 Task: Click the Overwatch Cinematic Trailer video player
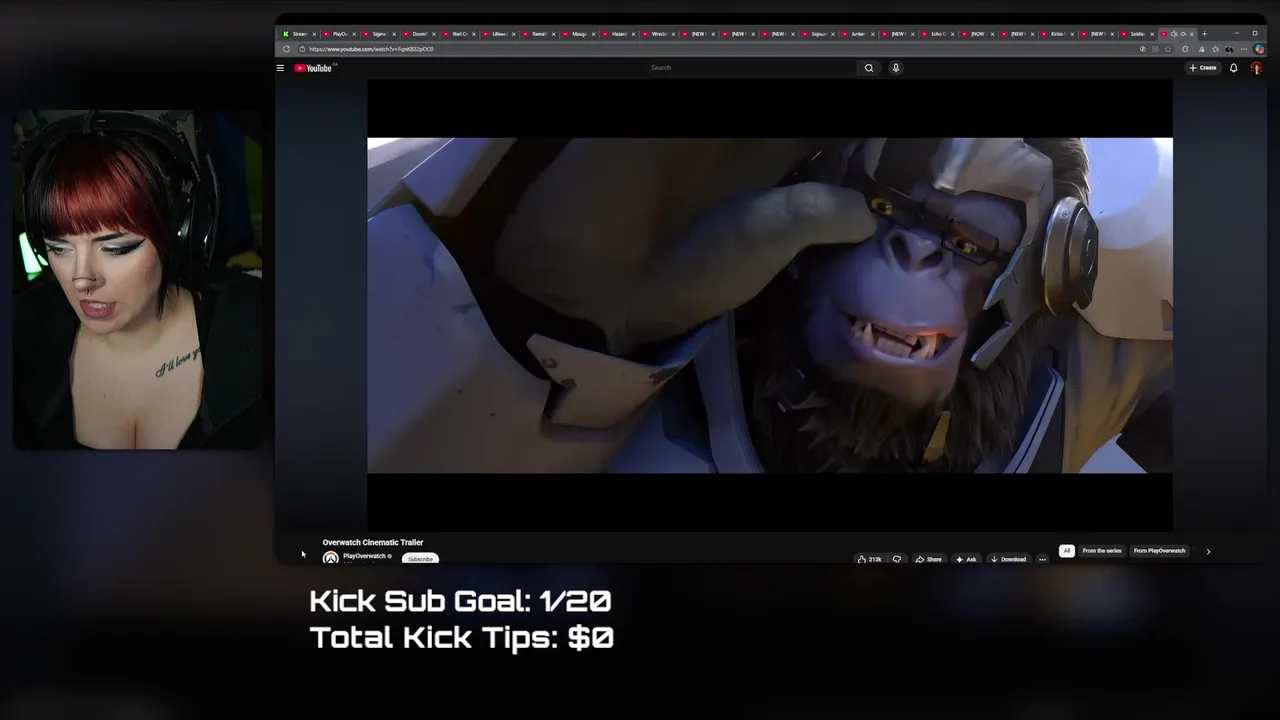coord(770,305)
